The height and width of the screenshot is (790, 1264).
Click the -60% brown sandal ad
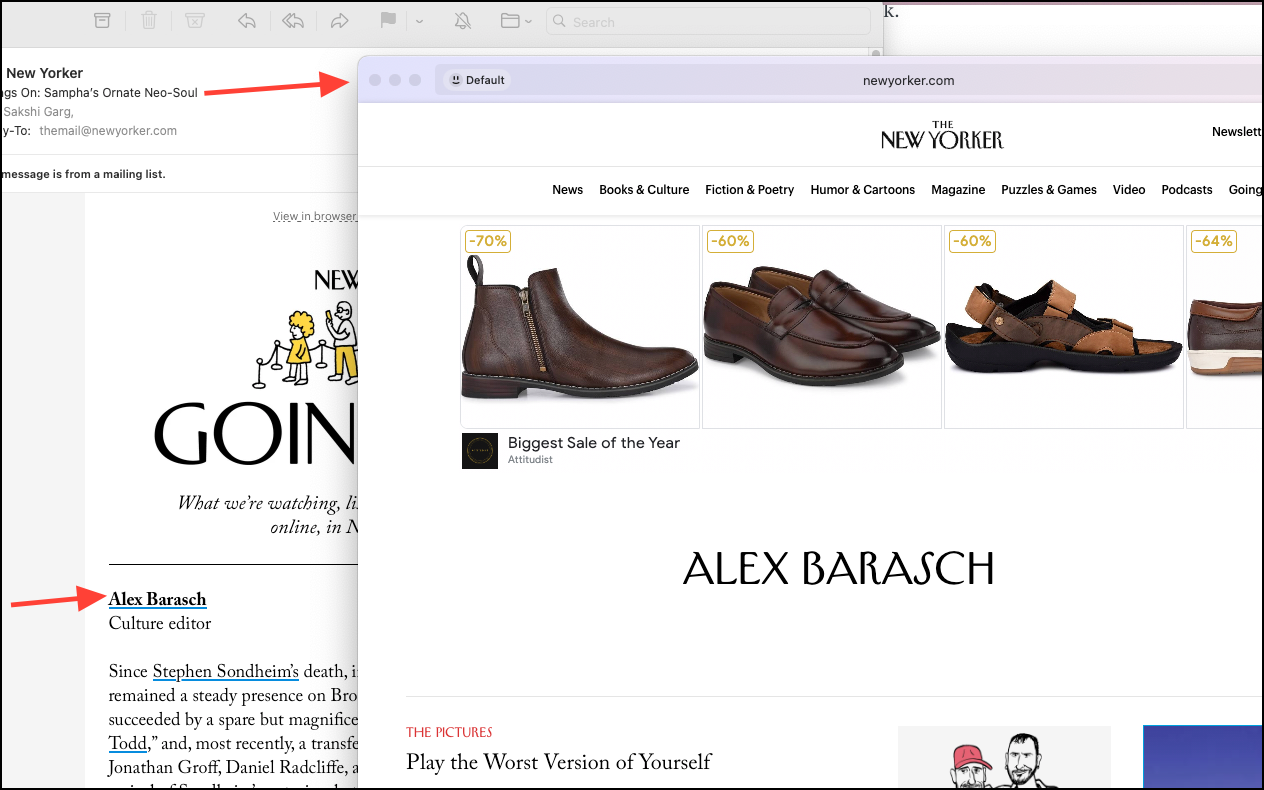tap(1064, 327)
